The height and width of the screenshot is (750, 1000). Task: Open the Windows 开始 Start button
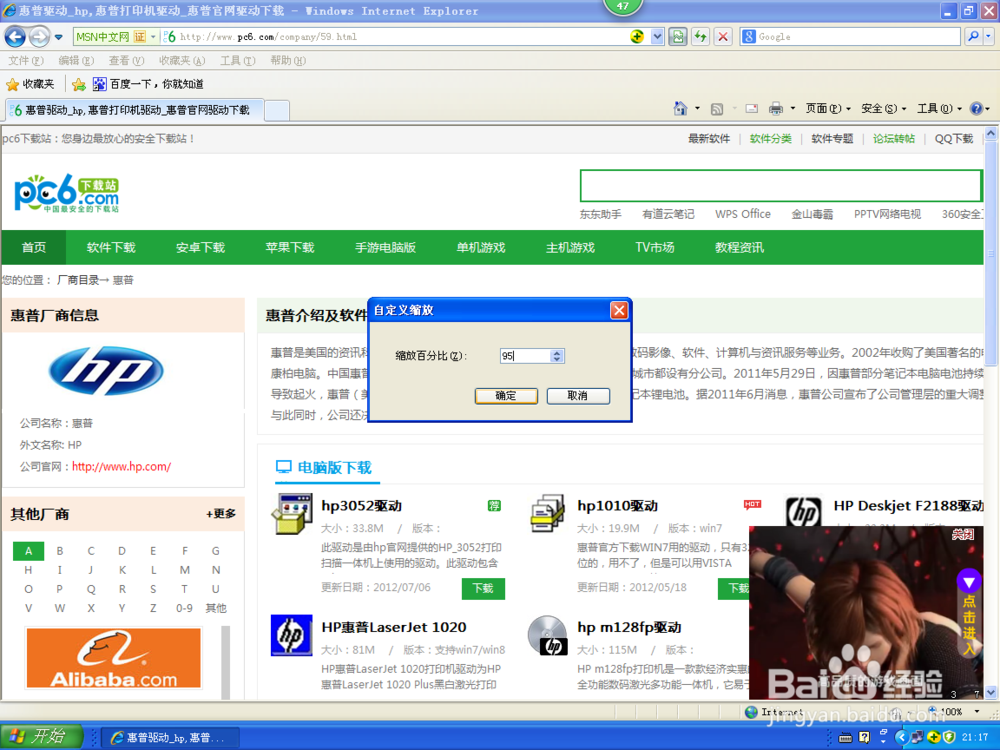pos(41,737)
